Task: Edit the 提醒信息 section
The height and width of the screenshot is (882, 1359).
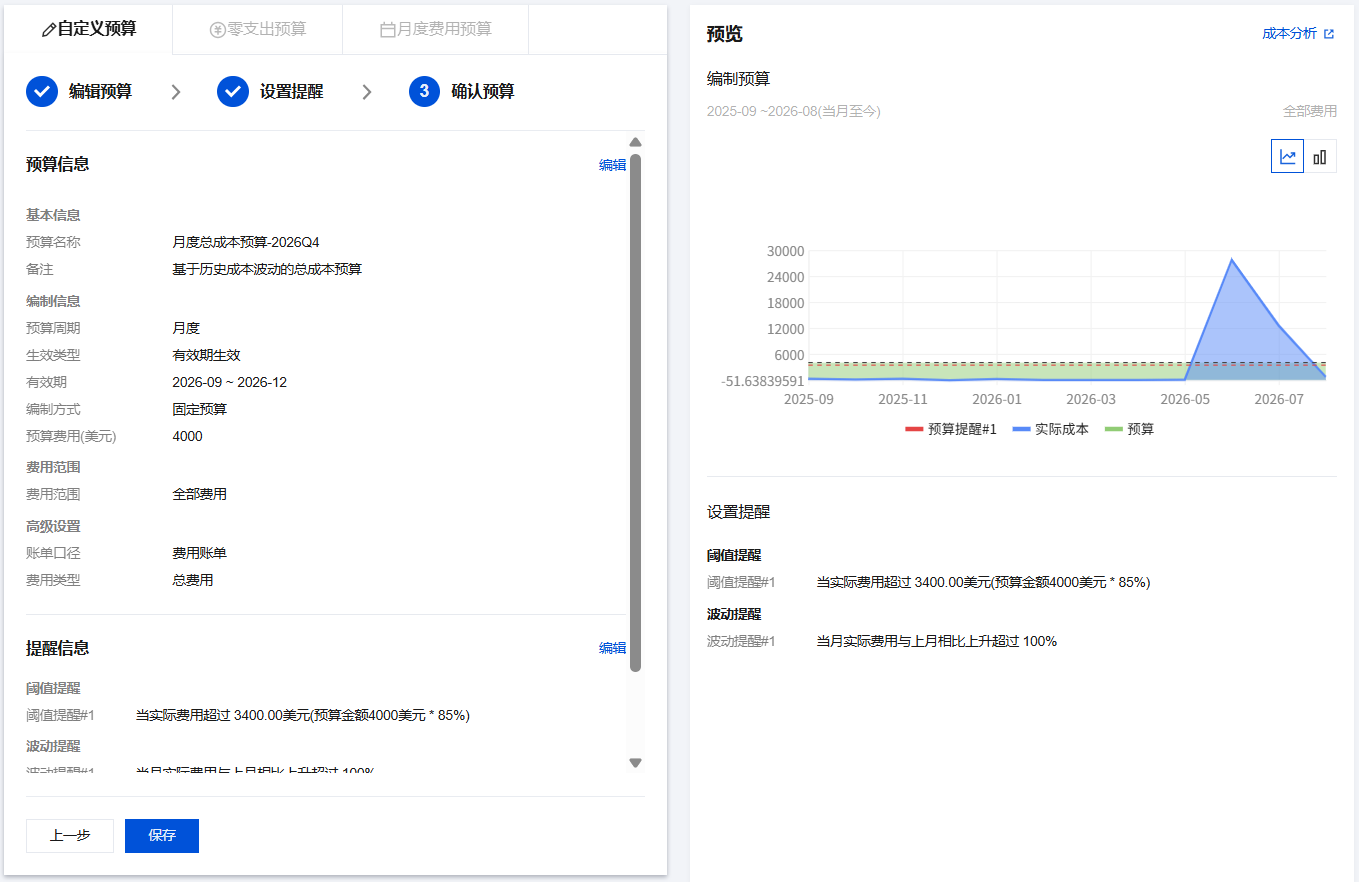Action: click(612, 648)
